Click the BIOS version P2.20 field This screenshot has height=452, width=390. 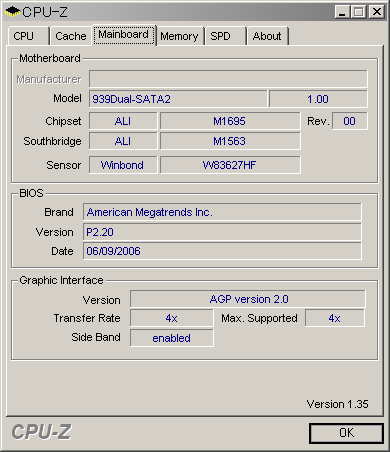tap(222, 232)
